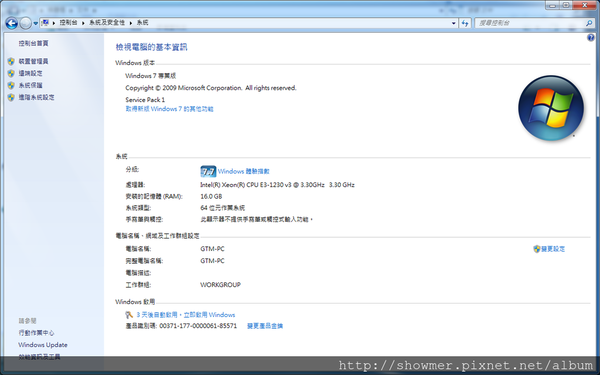Viewport: 600px width, 375px height.
Task: Click the 7.7 experience index badge
Action: (208, 171)
